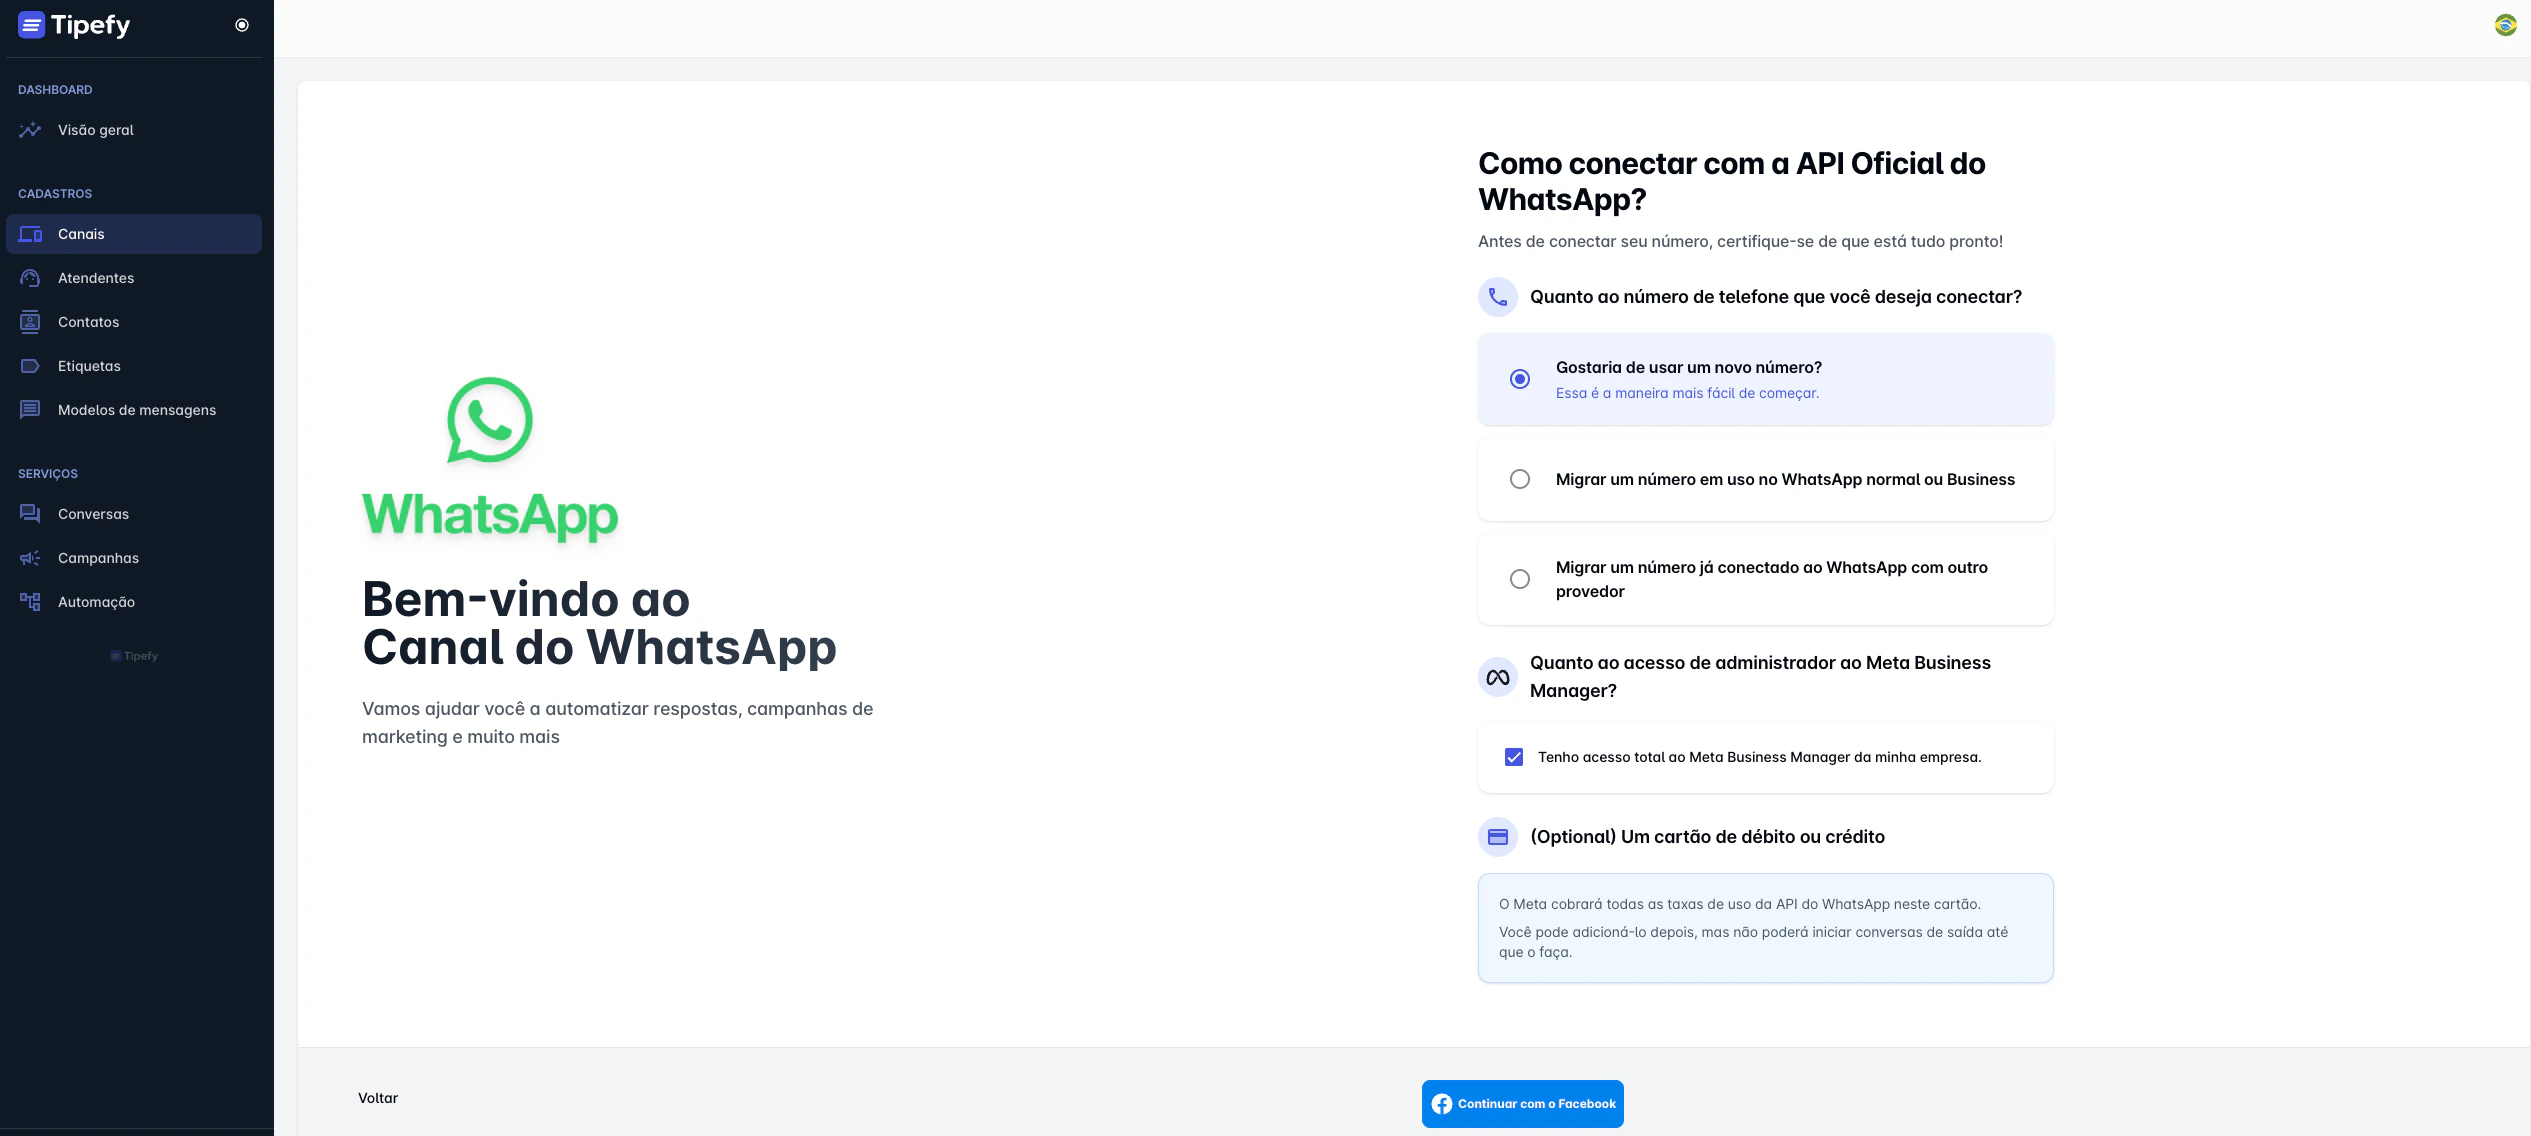Click Continuar com o Facebook button
This screenshot has height=1136, width=2531.
[x=1522, y=1104]
